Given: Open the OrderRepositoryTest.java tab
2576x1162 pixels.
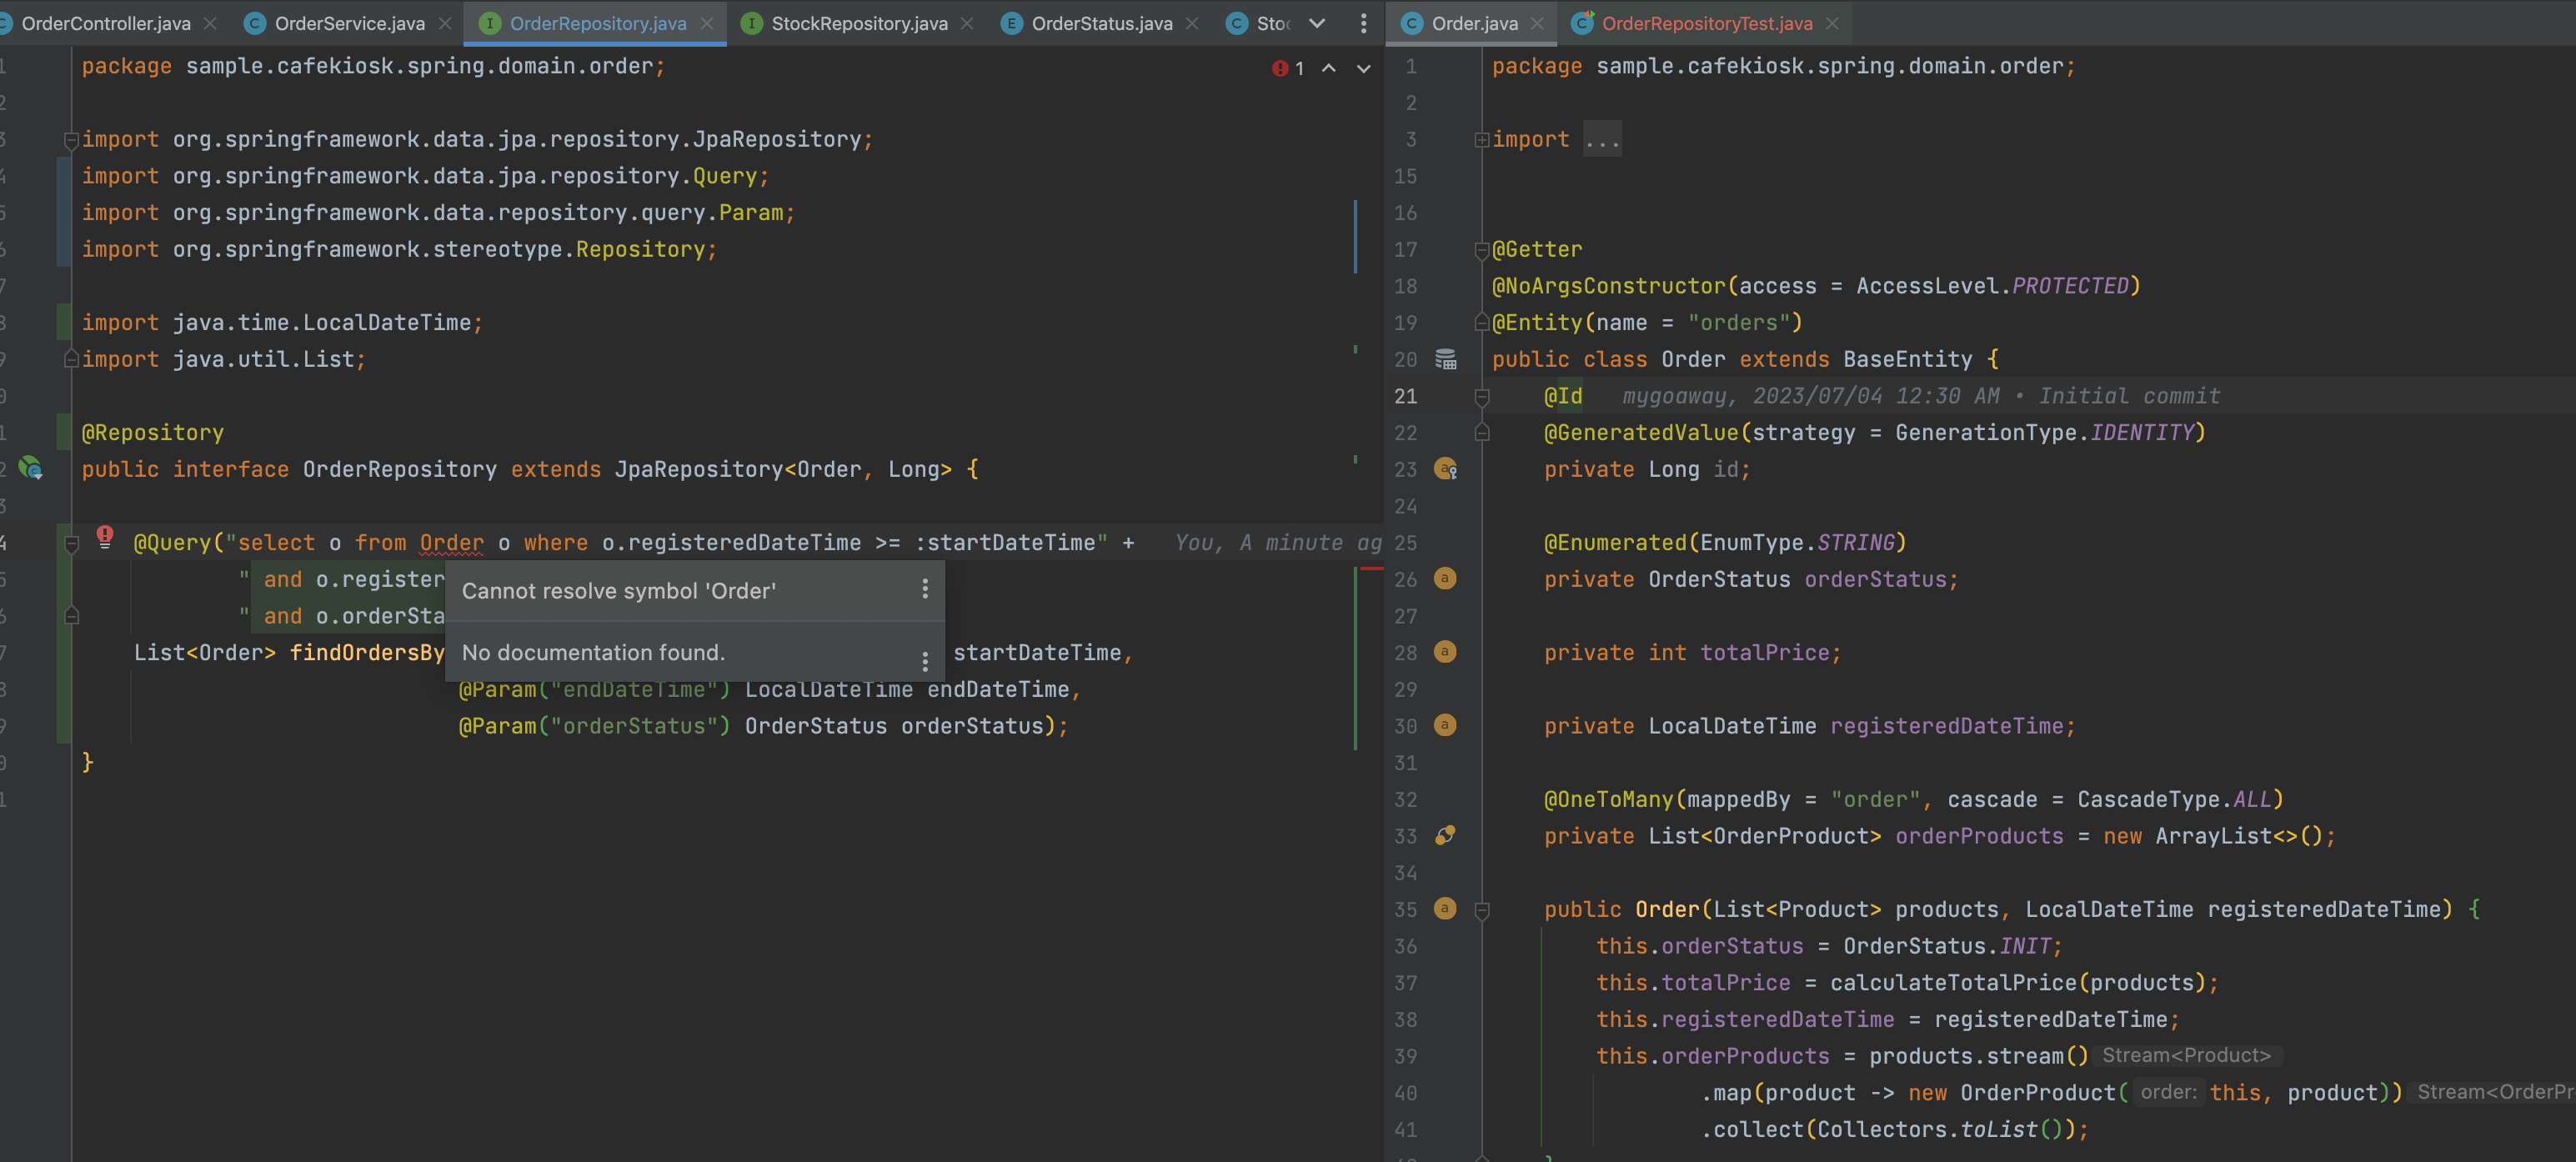Looking at the screenshot, I should coord(1706,23).
